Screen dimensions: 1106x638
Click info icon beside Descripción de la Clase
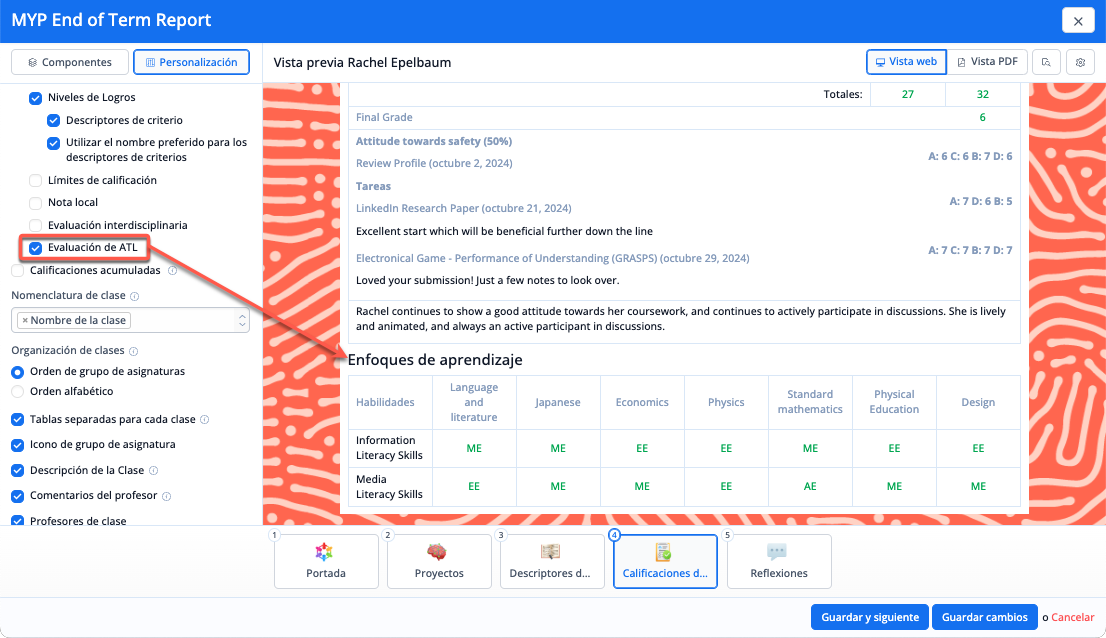[x=153, y=471]
